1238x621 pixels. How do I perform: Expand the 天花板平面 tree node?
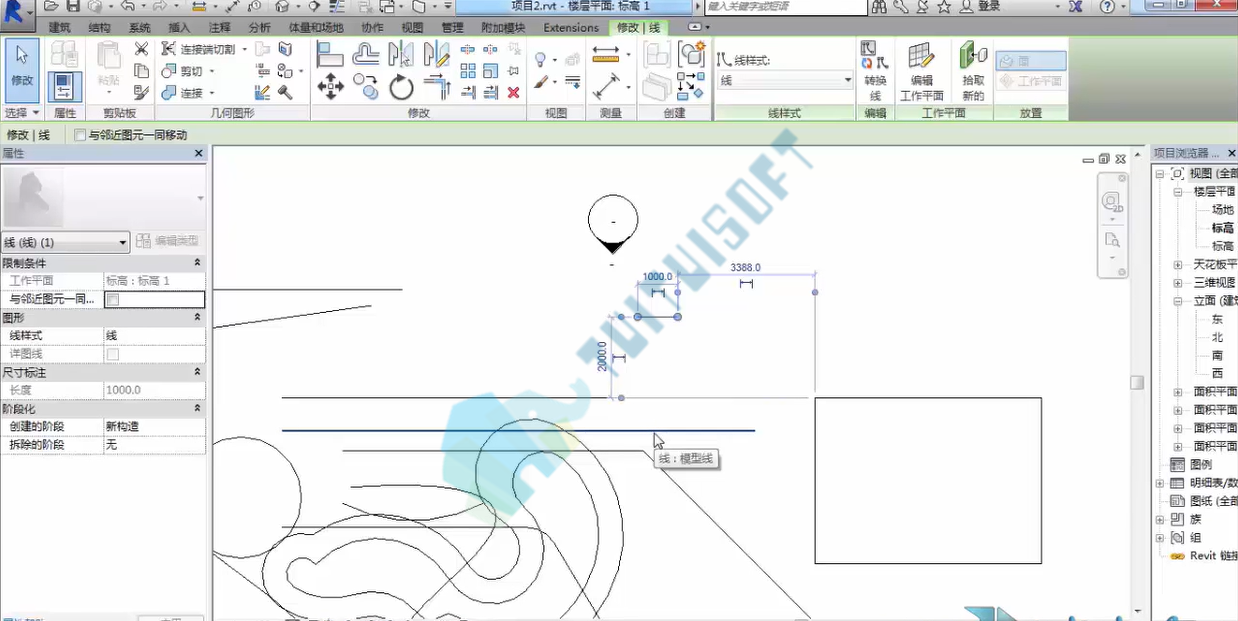(1178, 265)
